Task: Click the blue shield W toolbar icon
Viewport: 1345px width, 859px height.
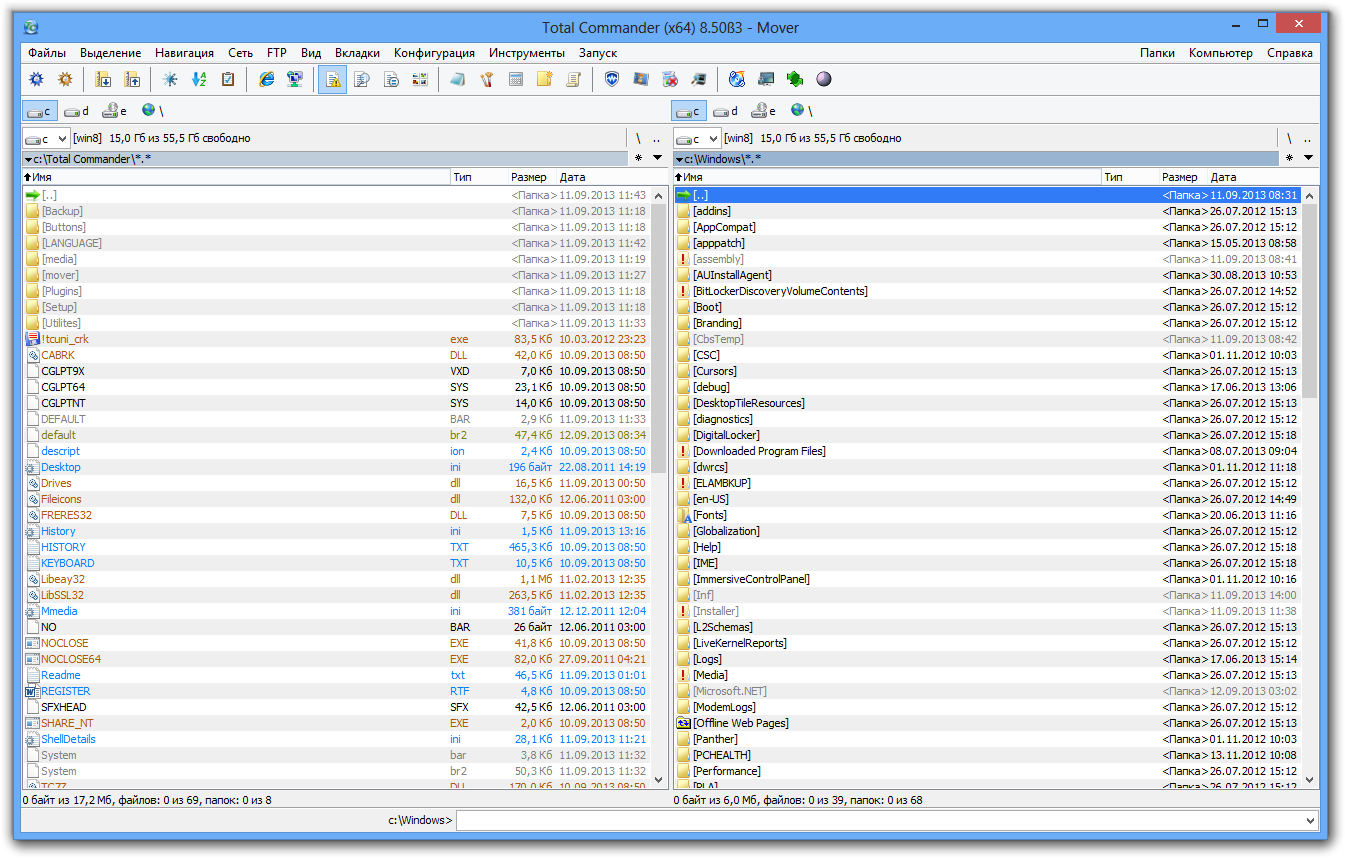Action: coord(612,80)
